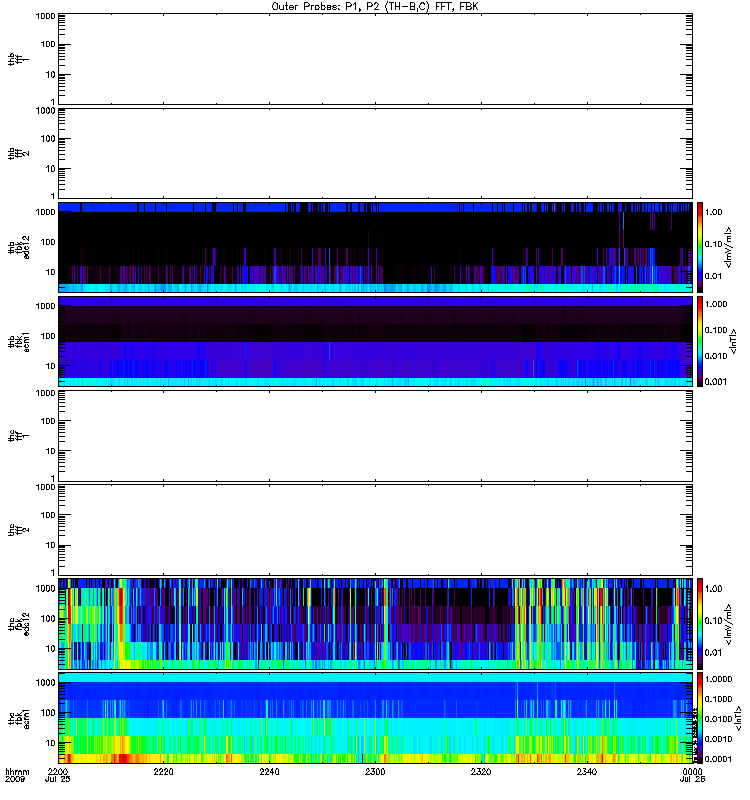This screenshot has width=750, height=800.
Task: Select the thb fff 2 empty plot panel
Action: click(376, 154)
